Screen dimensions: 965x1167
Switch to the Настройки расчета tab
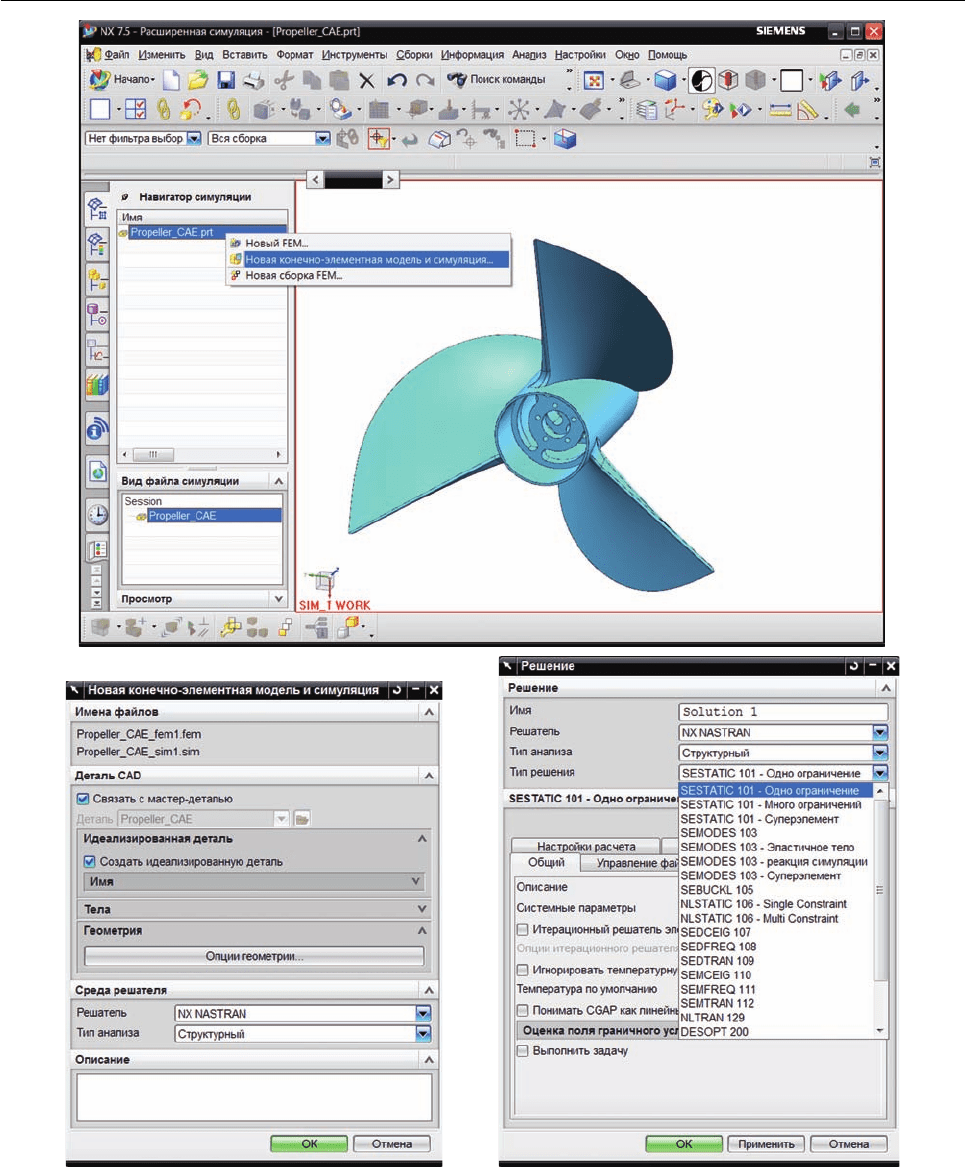pyautogui.click(x=586, y=846)
